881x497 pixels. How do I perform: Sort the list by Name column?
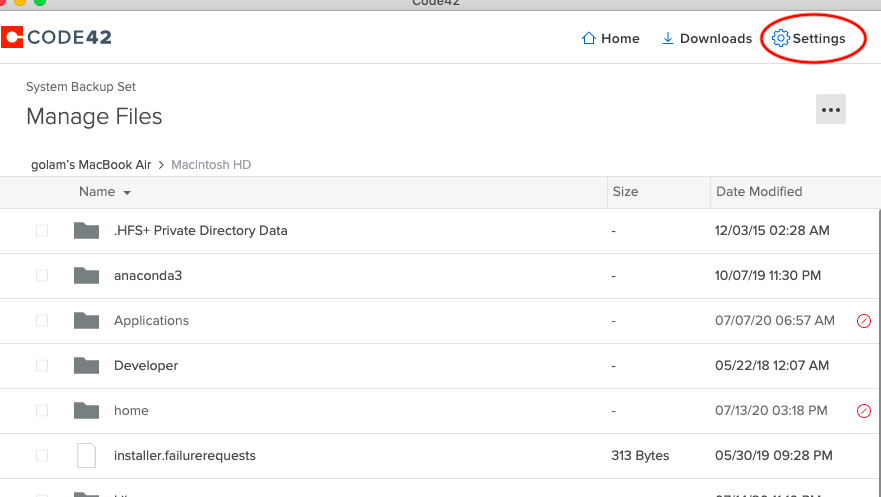point(105,192)
